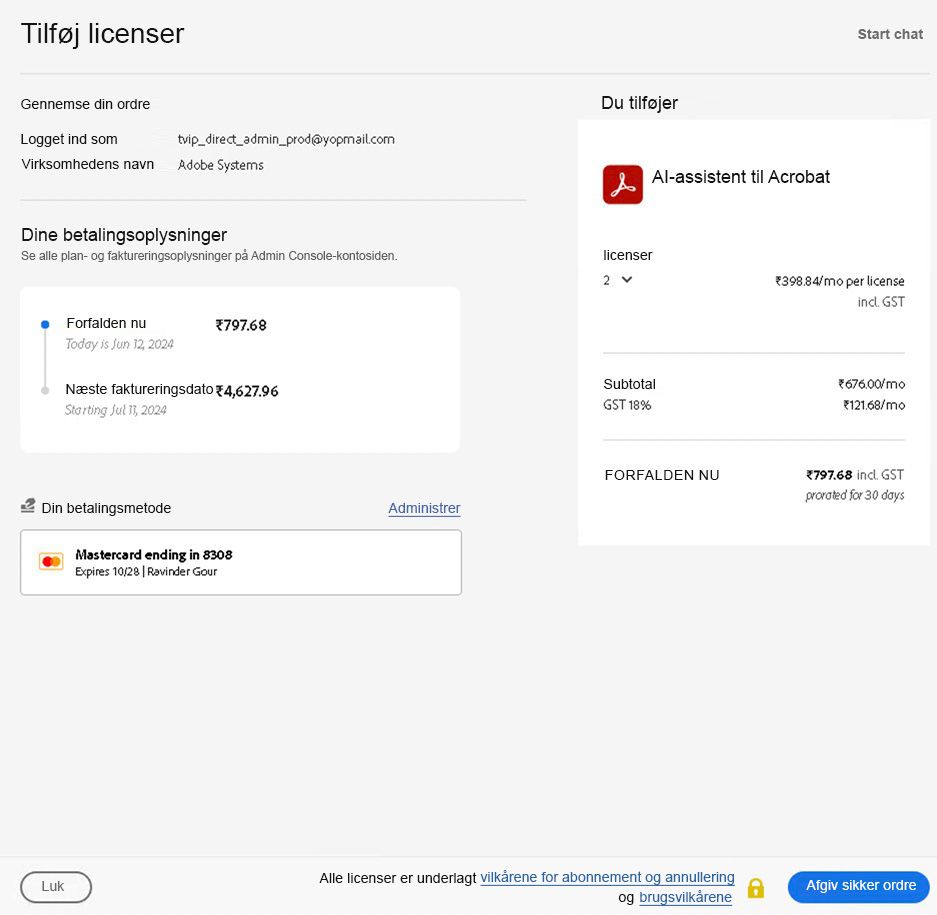Click the payment method card icon beside Din betalingsmetode
Image resolution: width=937 pixels, height=915 pixels.
[27, 505]
